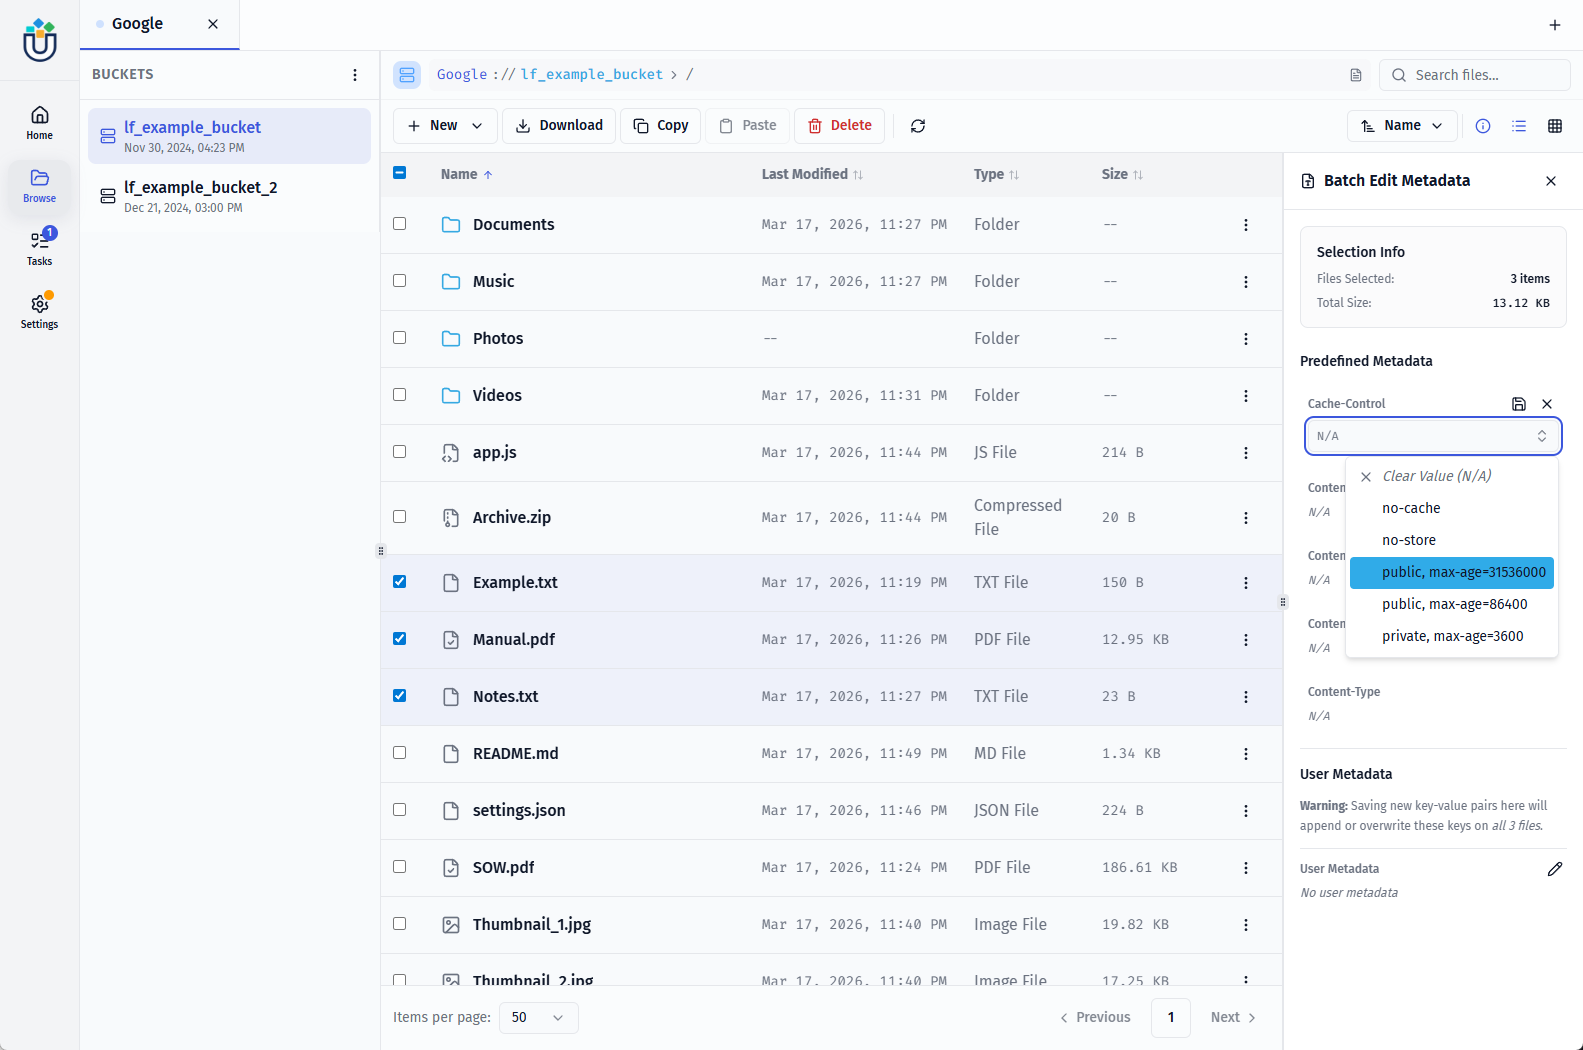
Task: Open the Home sidebar item
Action: point(39,123)
